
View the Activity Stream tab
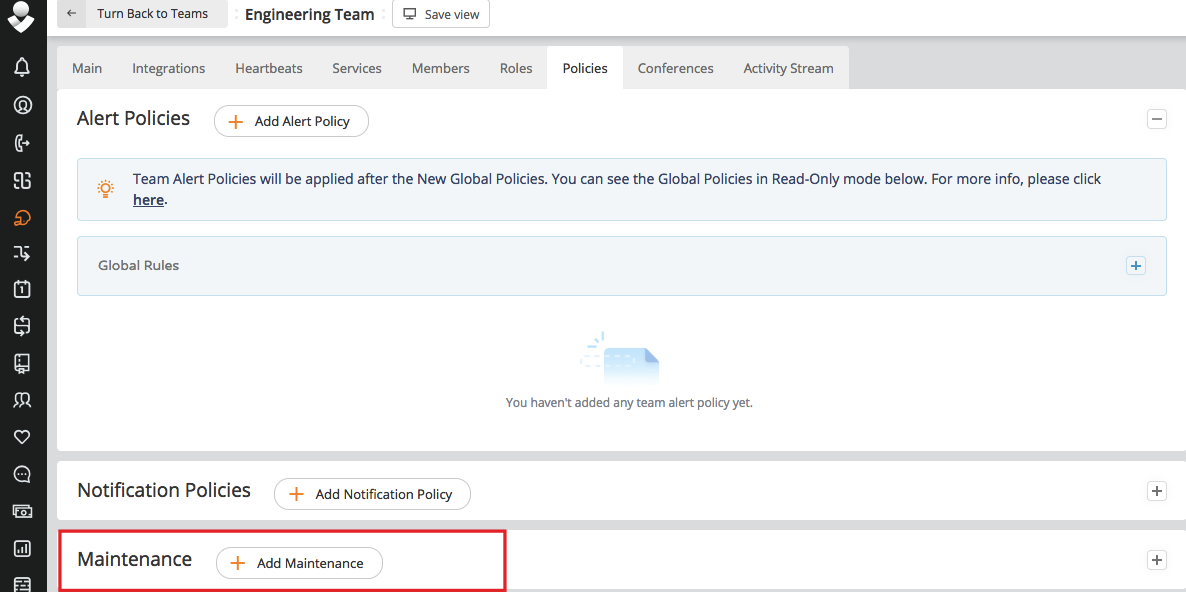click(x=788, y=68)
